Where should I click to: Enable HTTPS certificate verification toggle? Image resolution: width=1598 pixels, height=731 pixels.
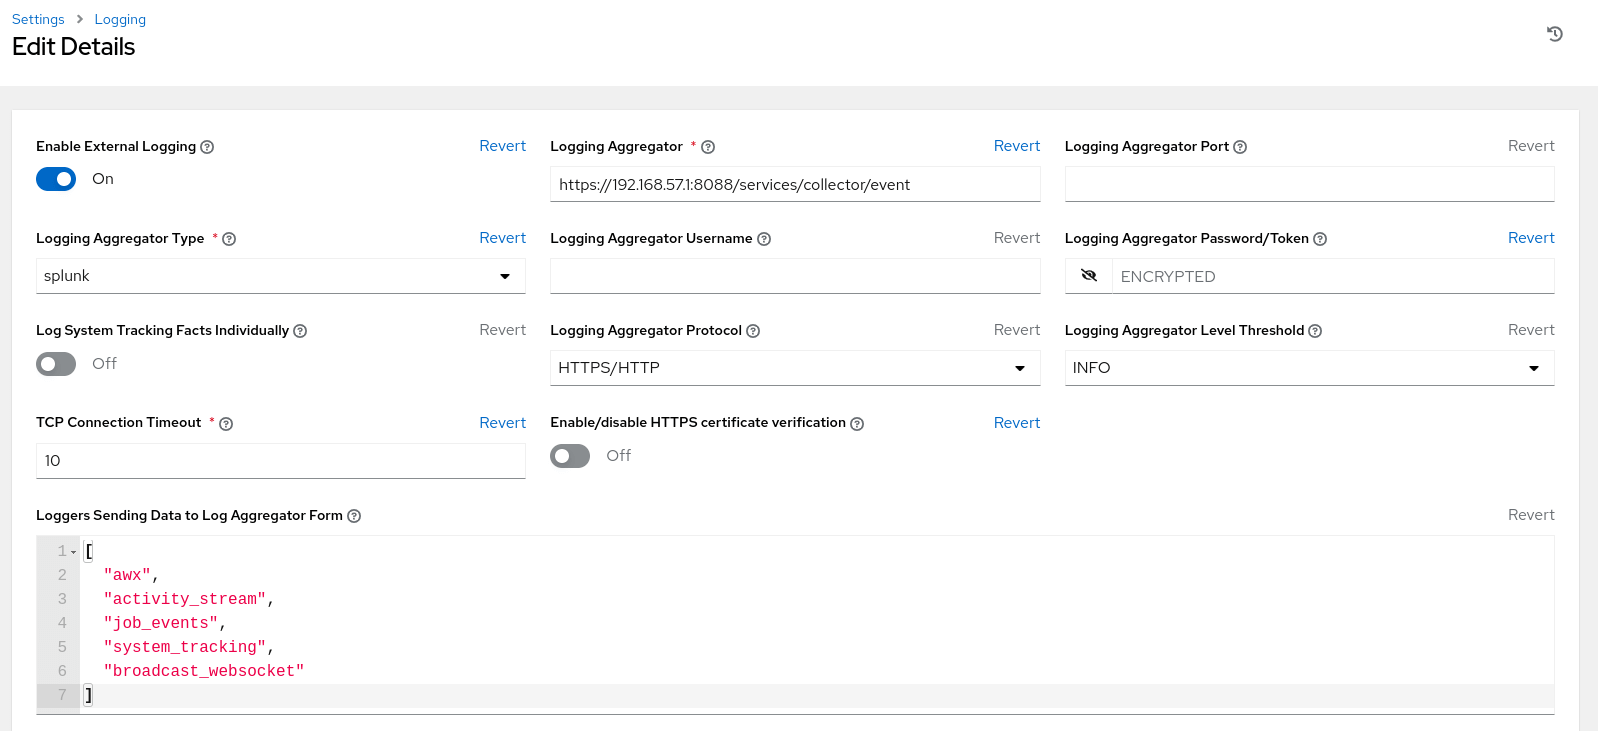(570, 456)
